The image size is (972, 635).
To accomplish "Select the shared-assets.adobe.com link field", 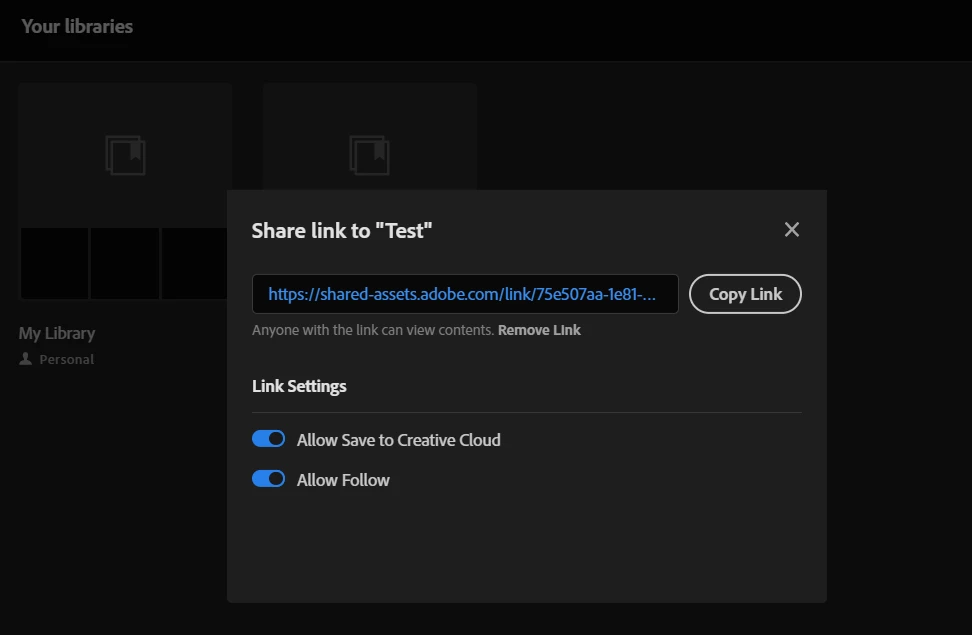I will click(464, 294).
